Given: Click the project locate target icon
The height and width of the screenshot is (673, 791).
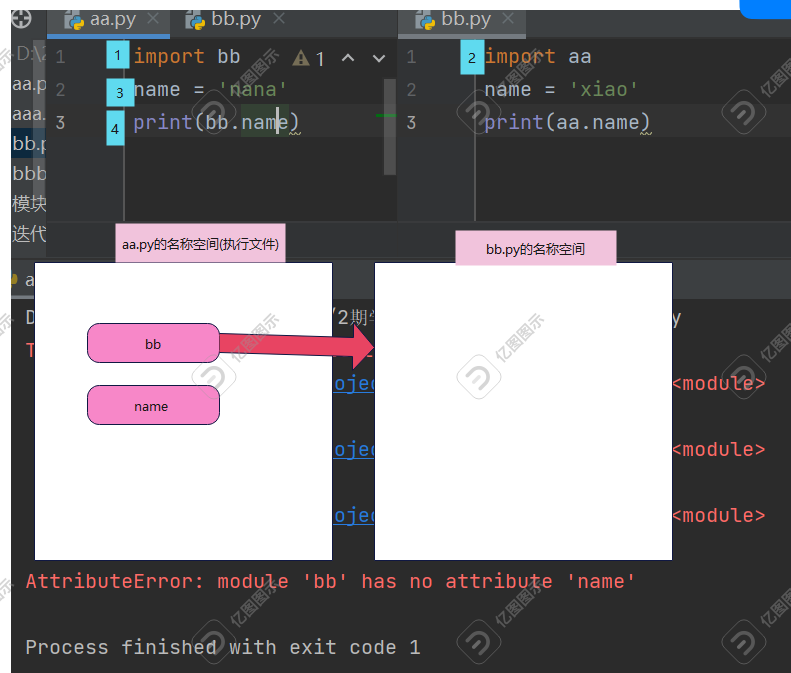Looking at the screenshot, I should pos(22,19).
